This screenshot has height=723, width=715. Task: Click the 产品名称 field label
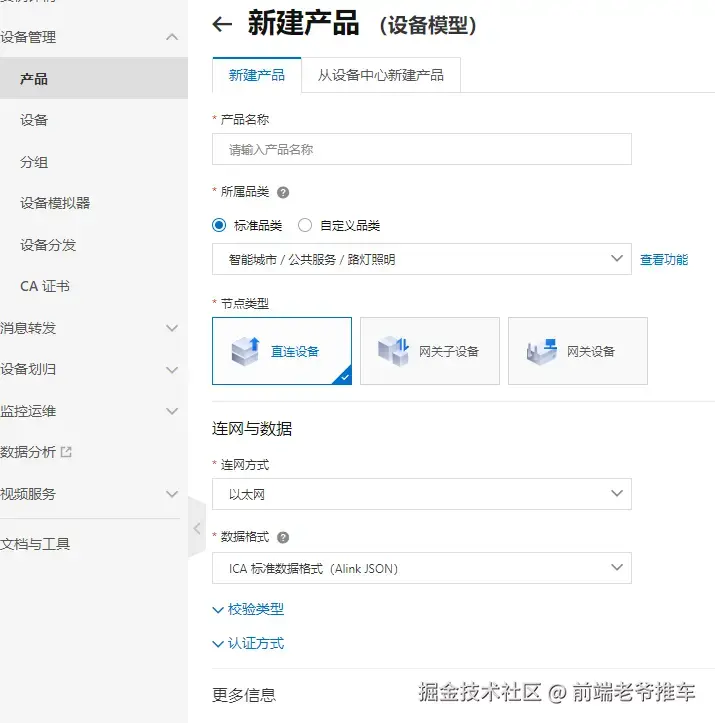[245, 119]
